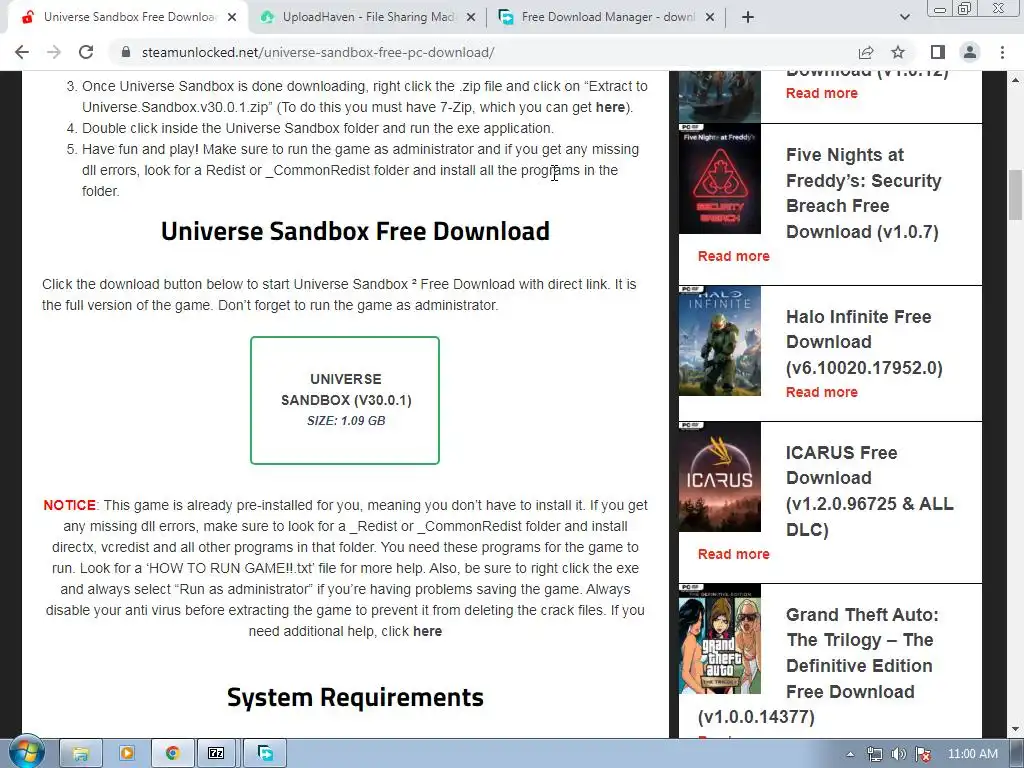1024x768 pixels.
Task: Open Grand Theft Auto Trilogy download link
Action: coord(820,665)
